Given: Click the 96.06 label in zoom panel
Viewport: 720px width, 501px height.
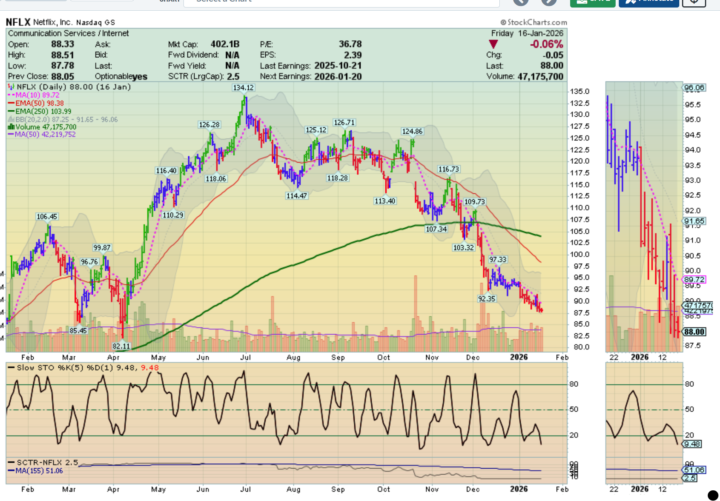Looking at the screenshot, I should [695, 88].
